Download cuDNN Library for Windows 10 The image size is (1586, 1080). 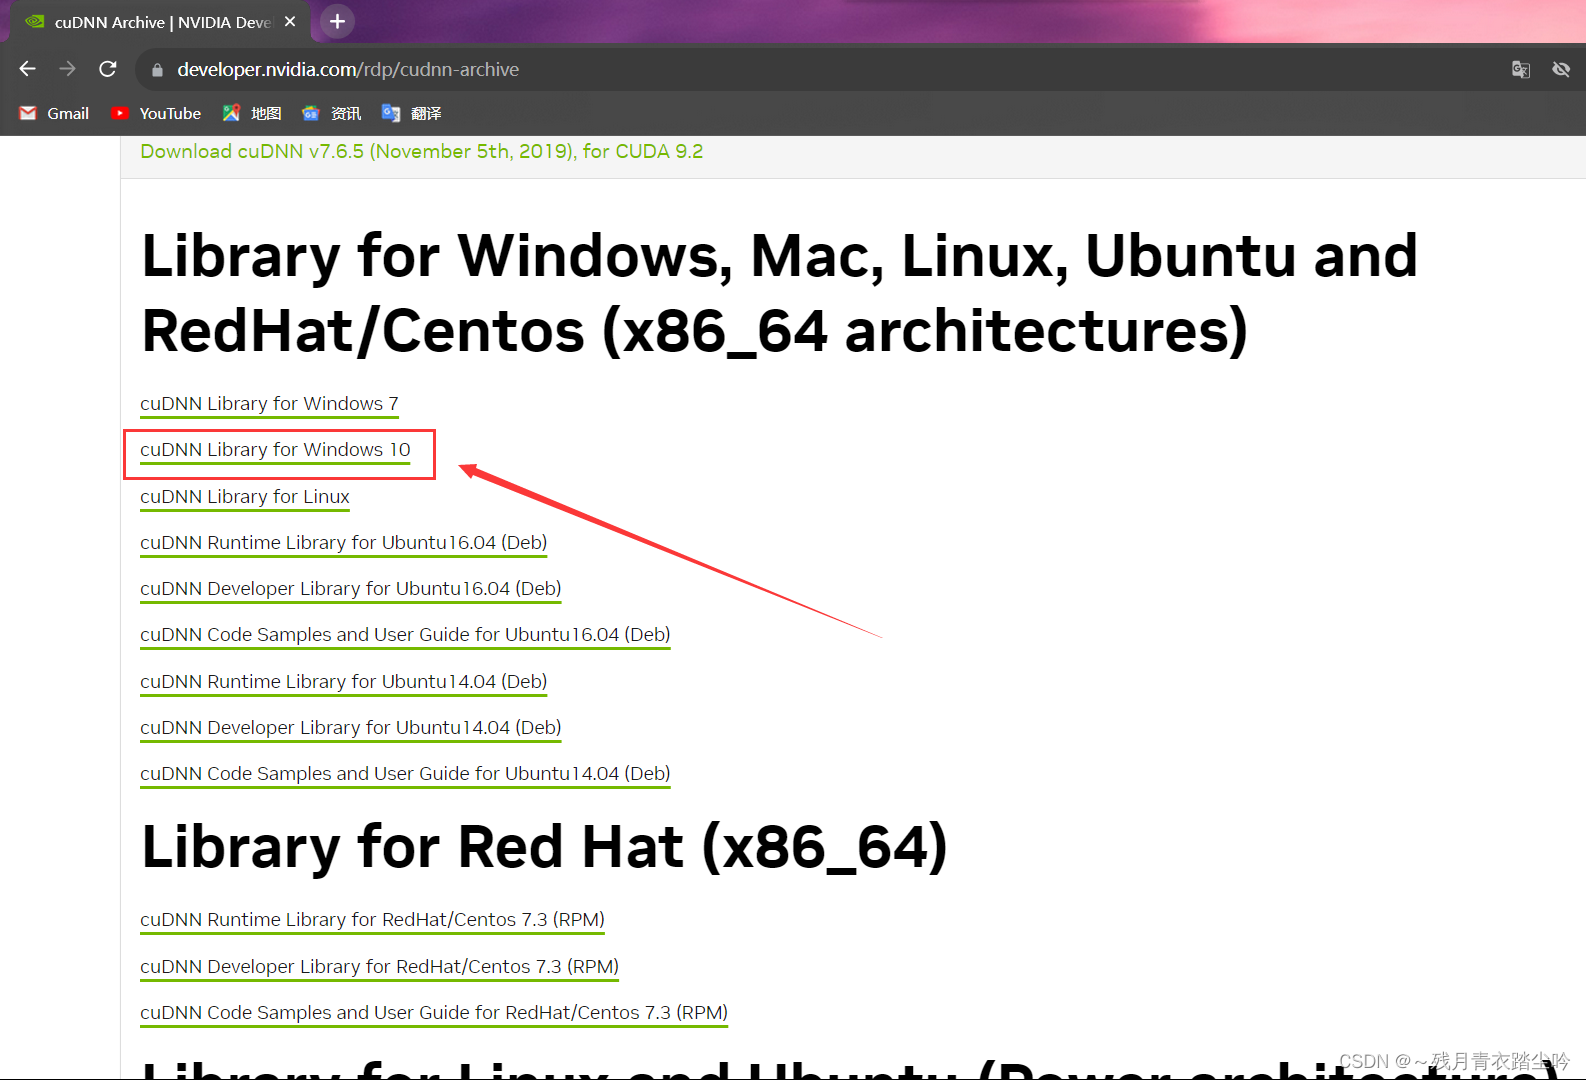275,450
